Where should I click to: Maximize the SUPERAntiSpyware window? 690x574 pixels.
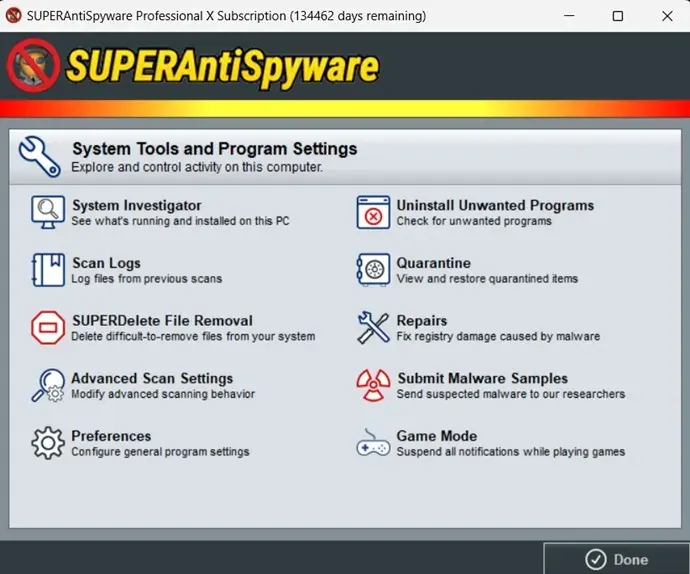pos(618,16)
